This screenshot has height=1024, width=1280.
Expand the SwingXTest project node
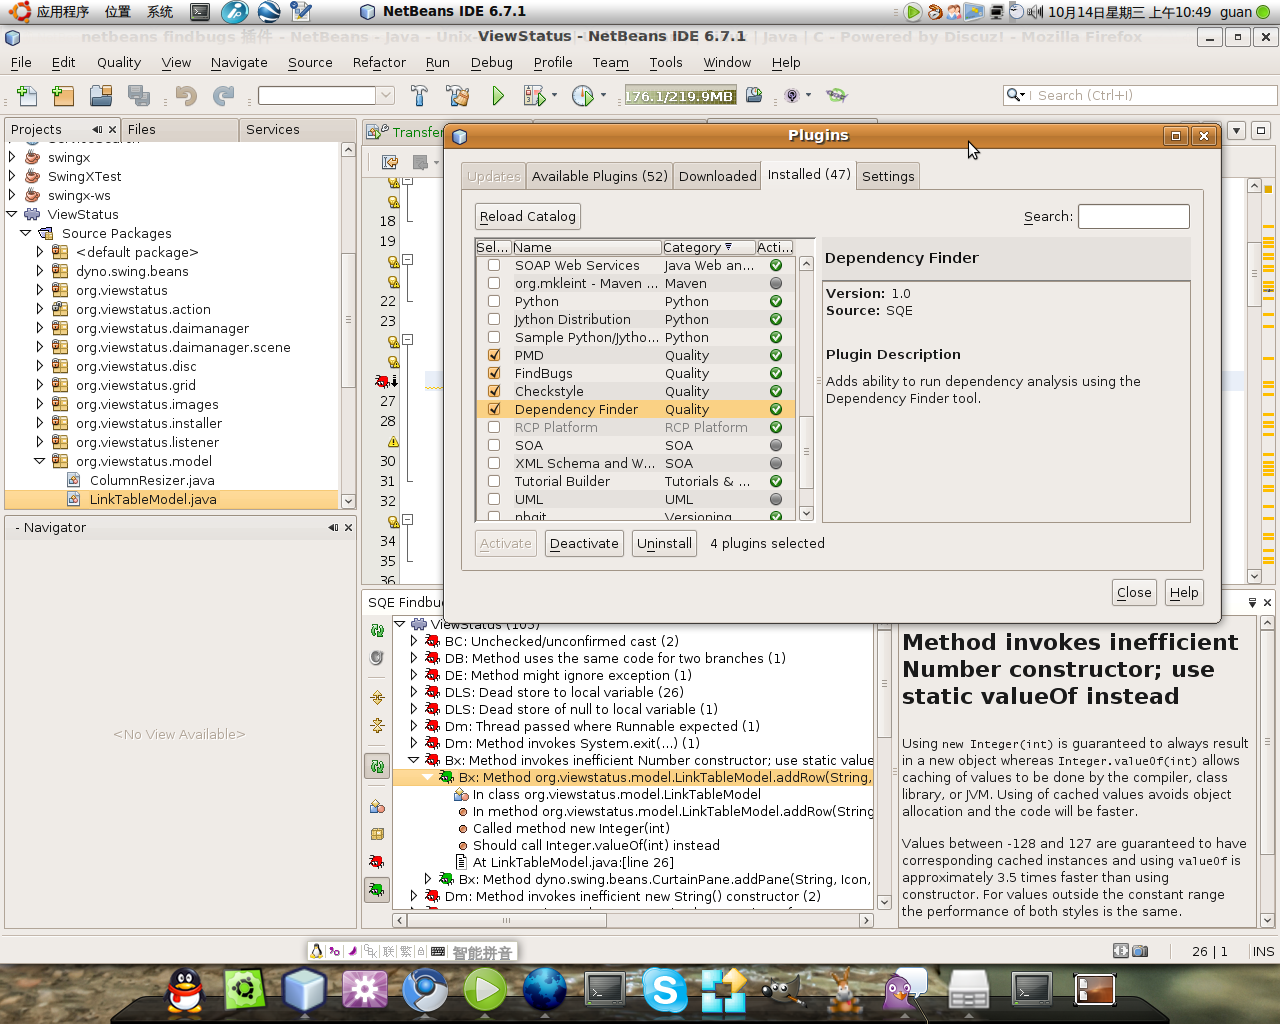pyautogui.click(x=12, y=176)
